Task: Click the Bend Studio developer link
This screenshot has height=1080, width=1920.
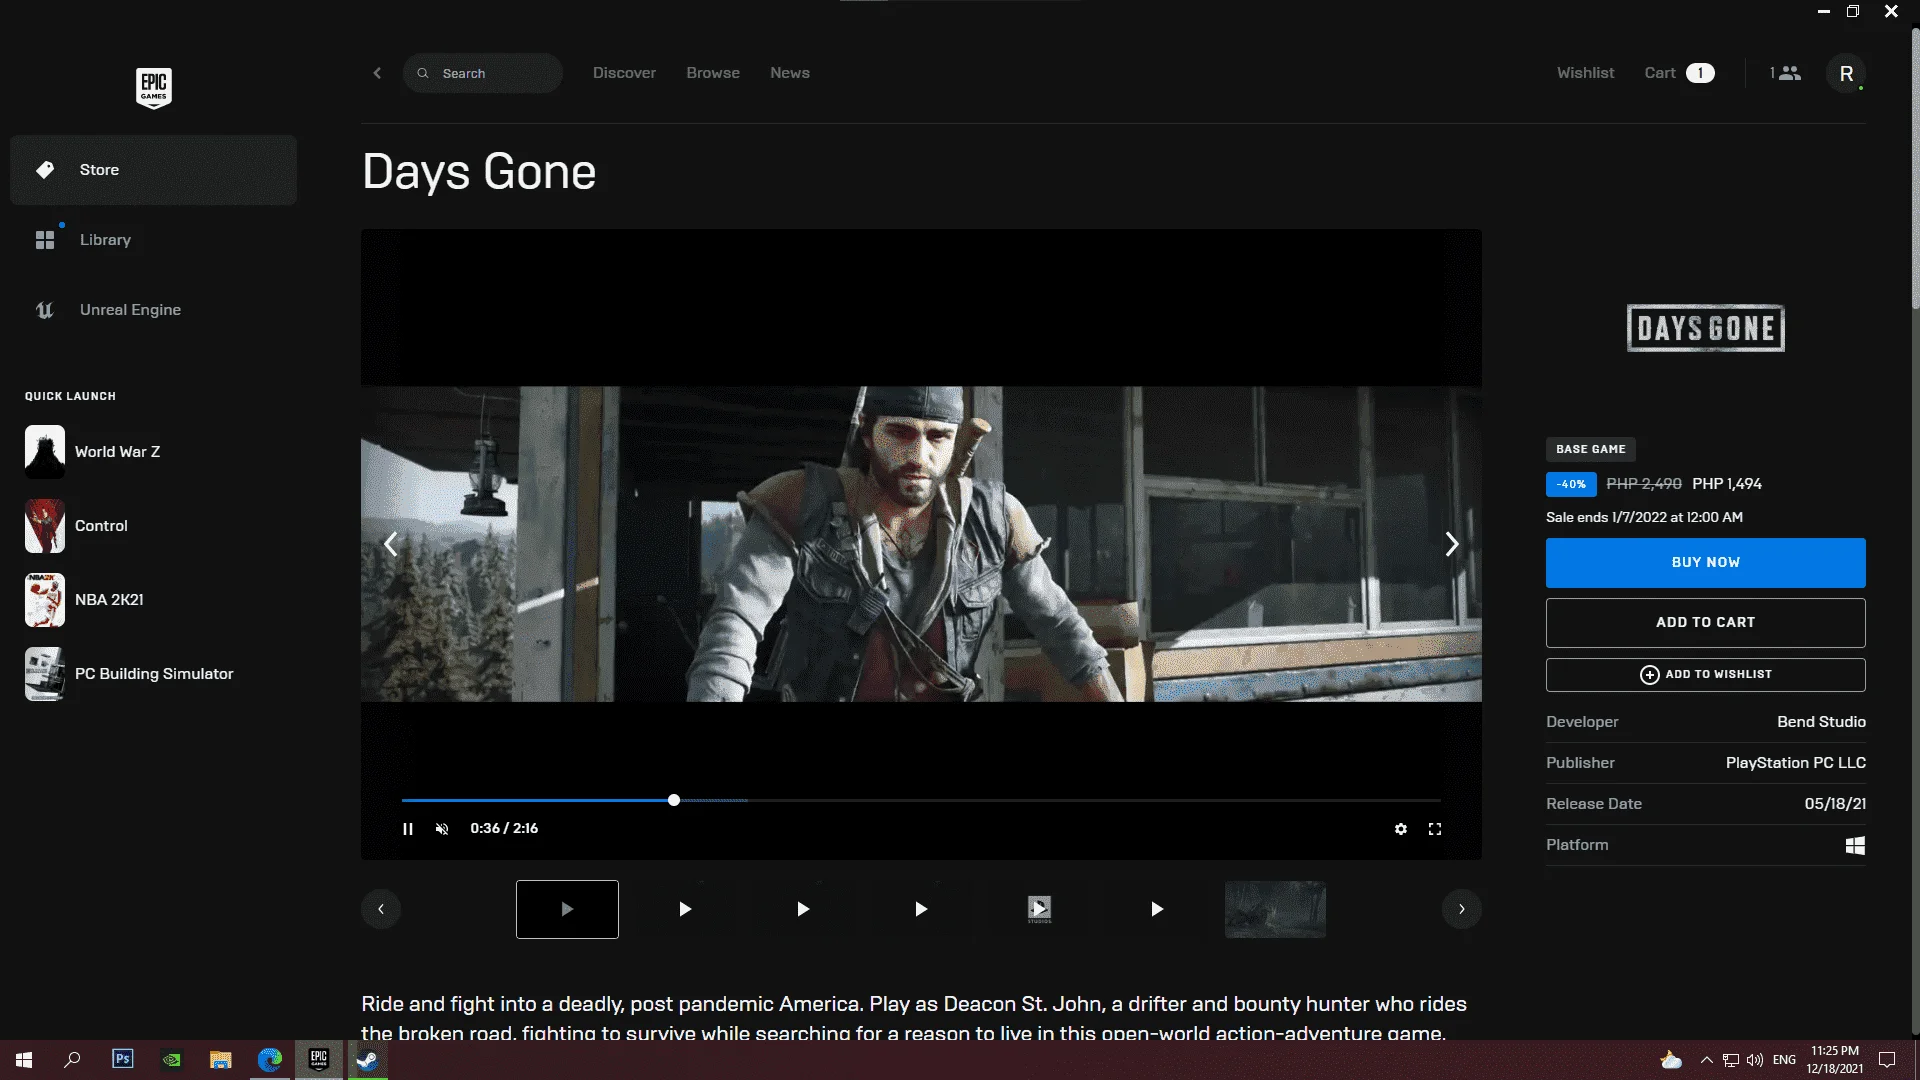Action: tap(1821, 722)
